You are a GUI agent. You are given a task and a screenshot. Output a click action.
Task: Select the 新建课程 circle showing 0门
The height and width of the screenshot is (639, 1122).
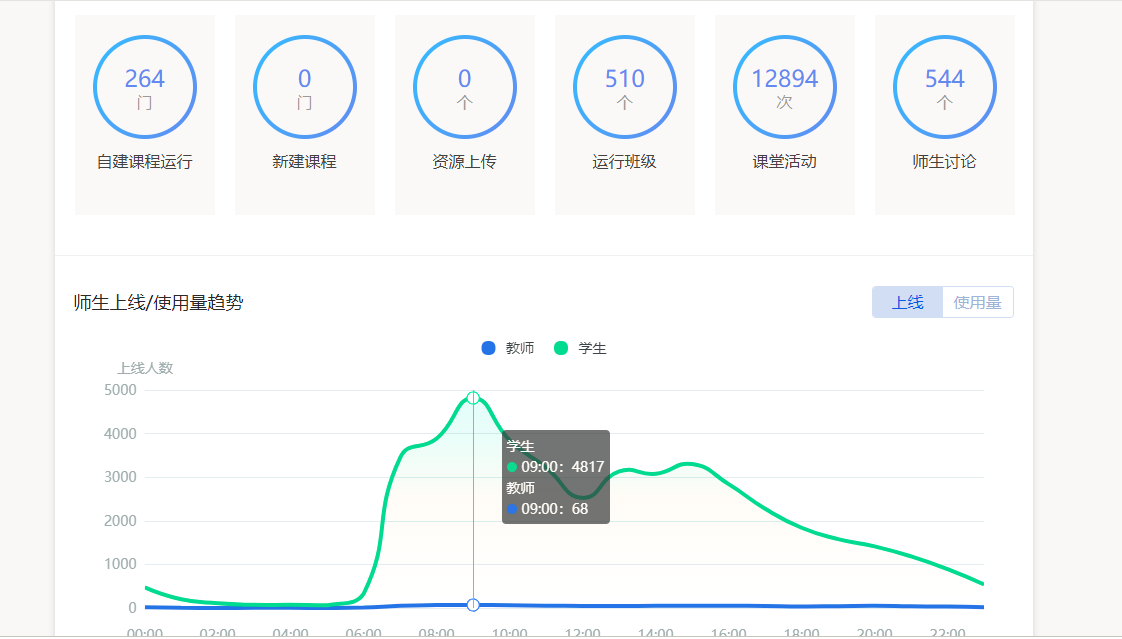(305, 86)
